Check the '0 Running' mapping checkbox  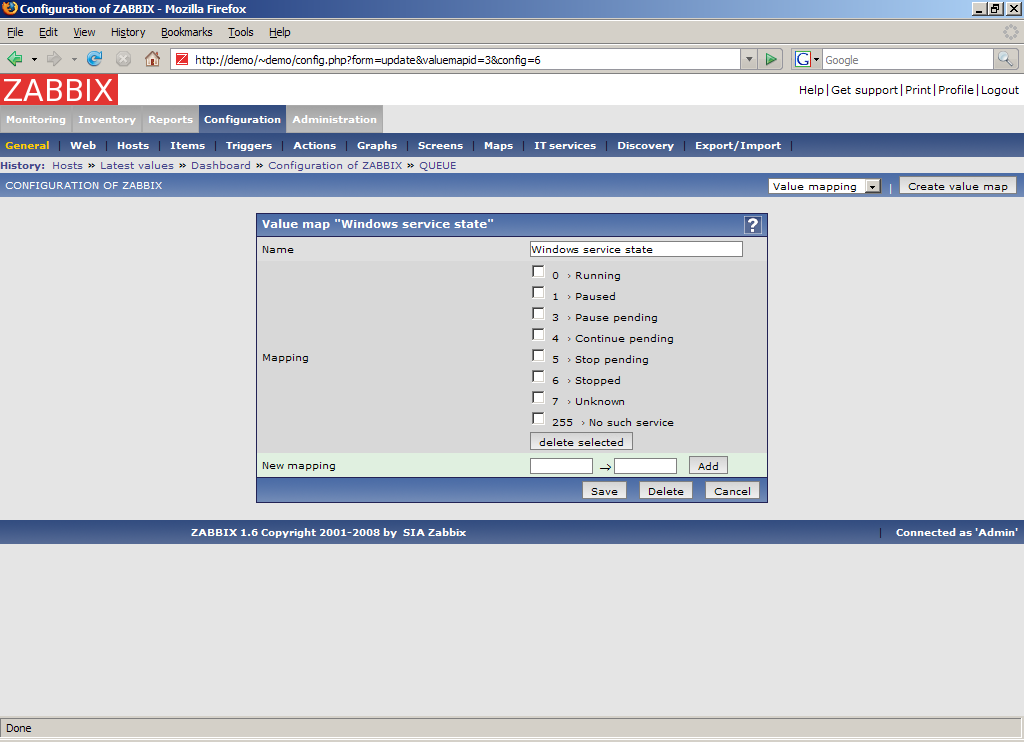tap(538, 272)
